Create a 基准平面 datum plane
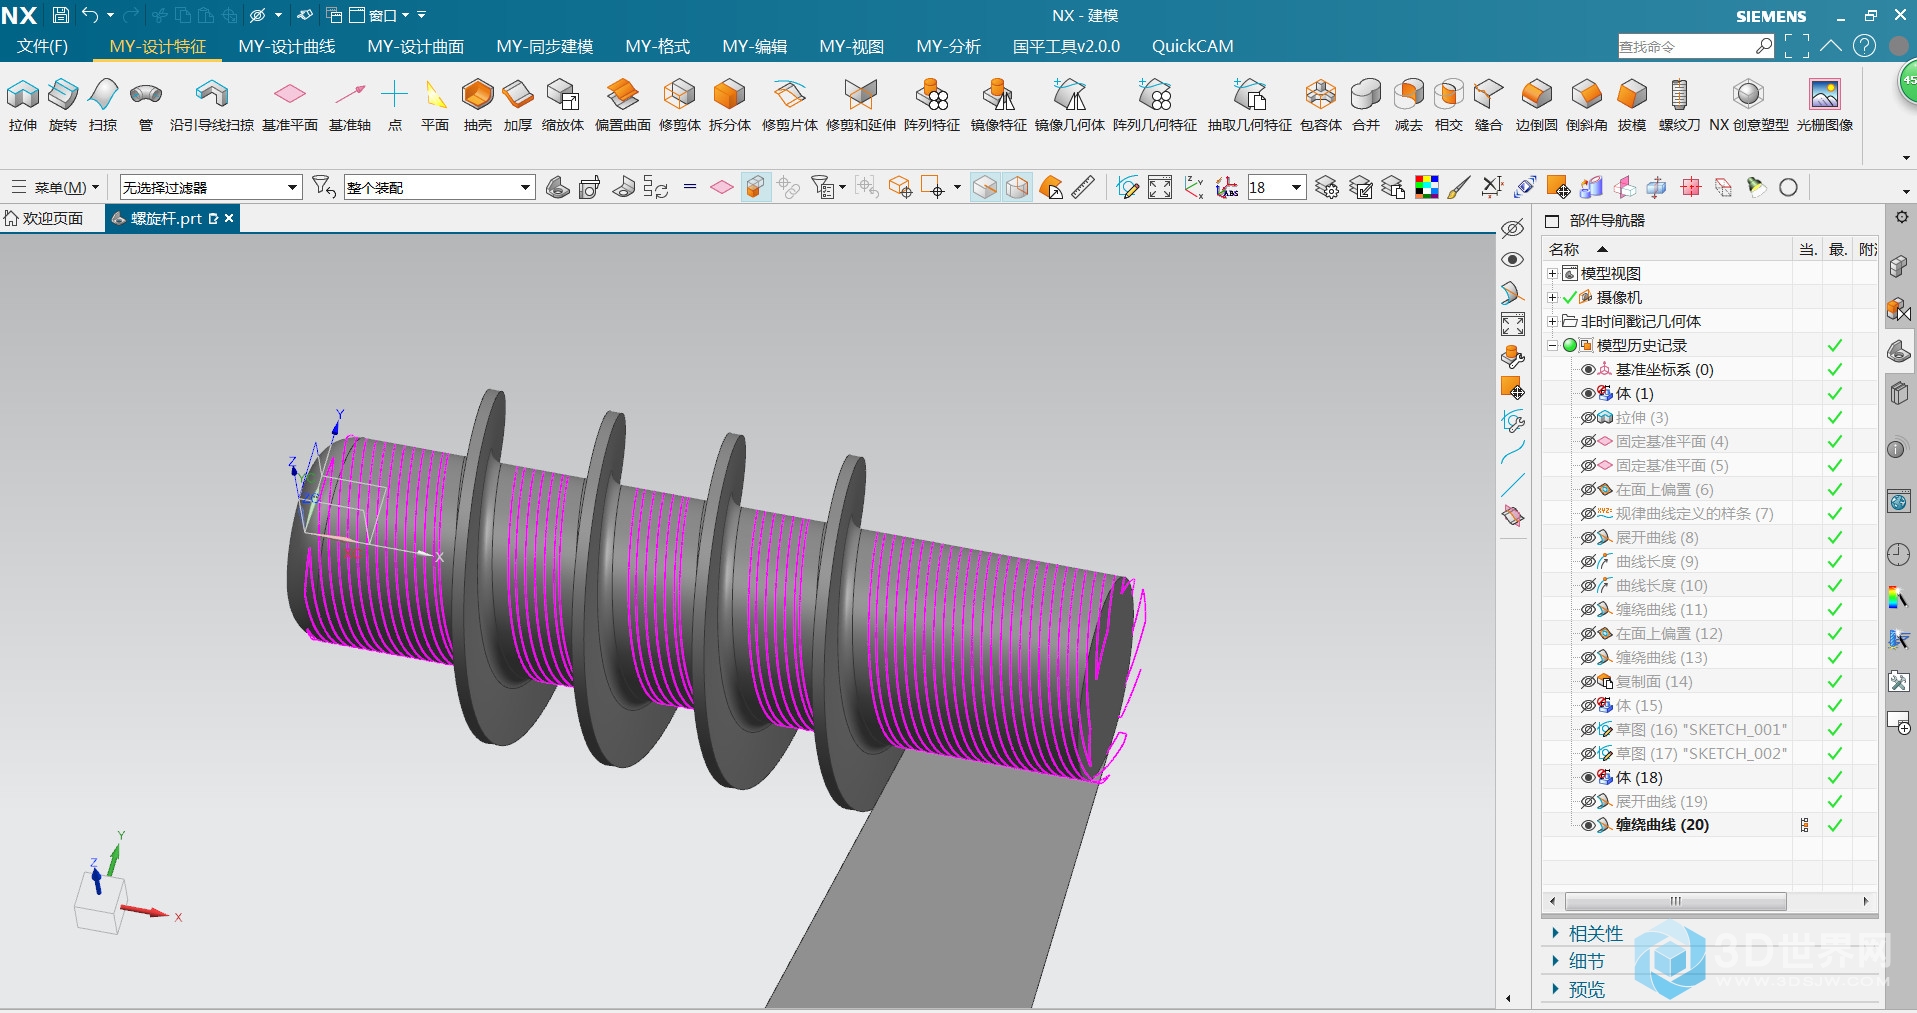 coord(290,105)
